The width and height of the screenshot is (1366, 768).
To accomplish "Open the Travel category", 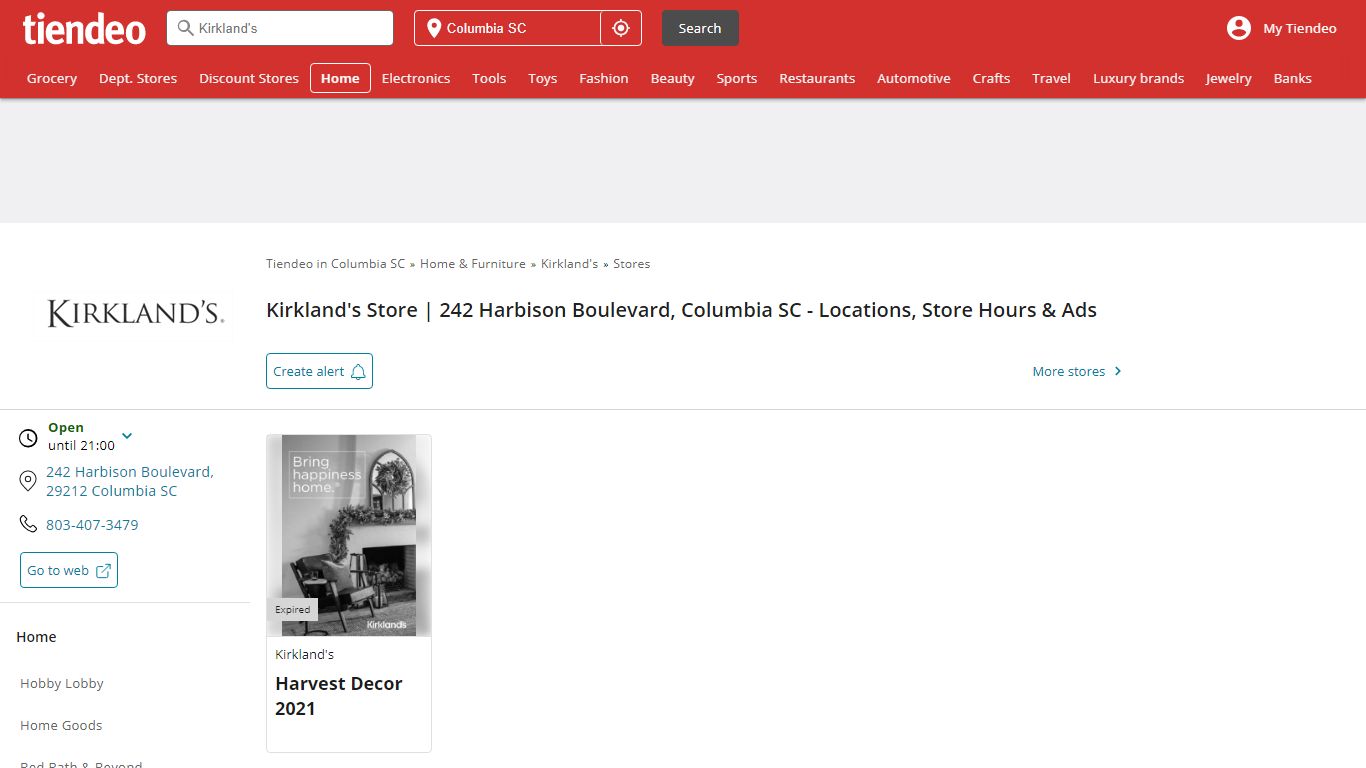I will pyautogui.click(x=1051, y=78).
